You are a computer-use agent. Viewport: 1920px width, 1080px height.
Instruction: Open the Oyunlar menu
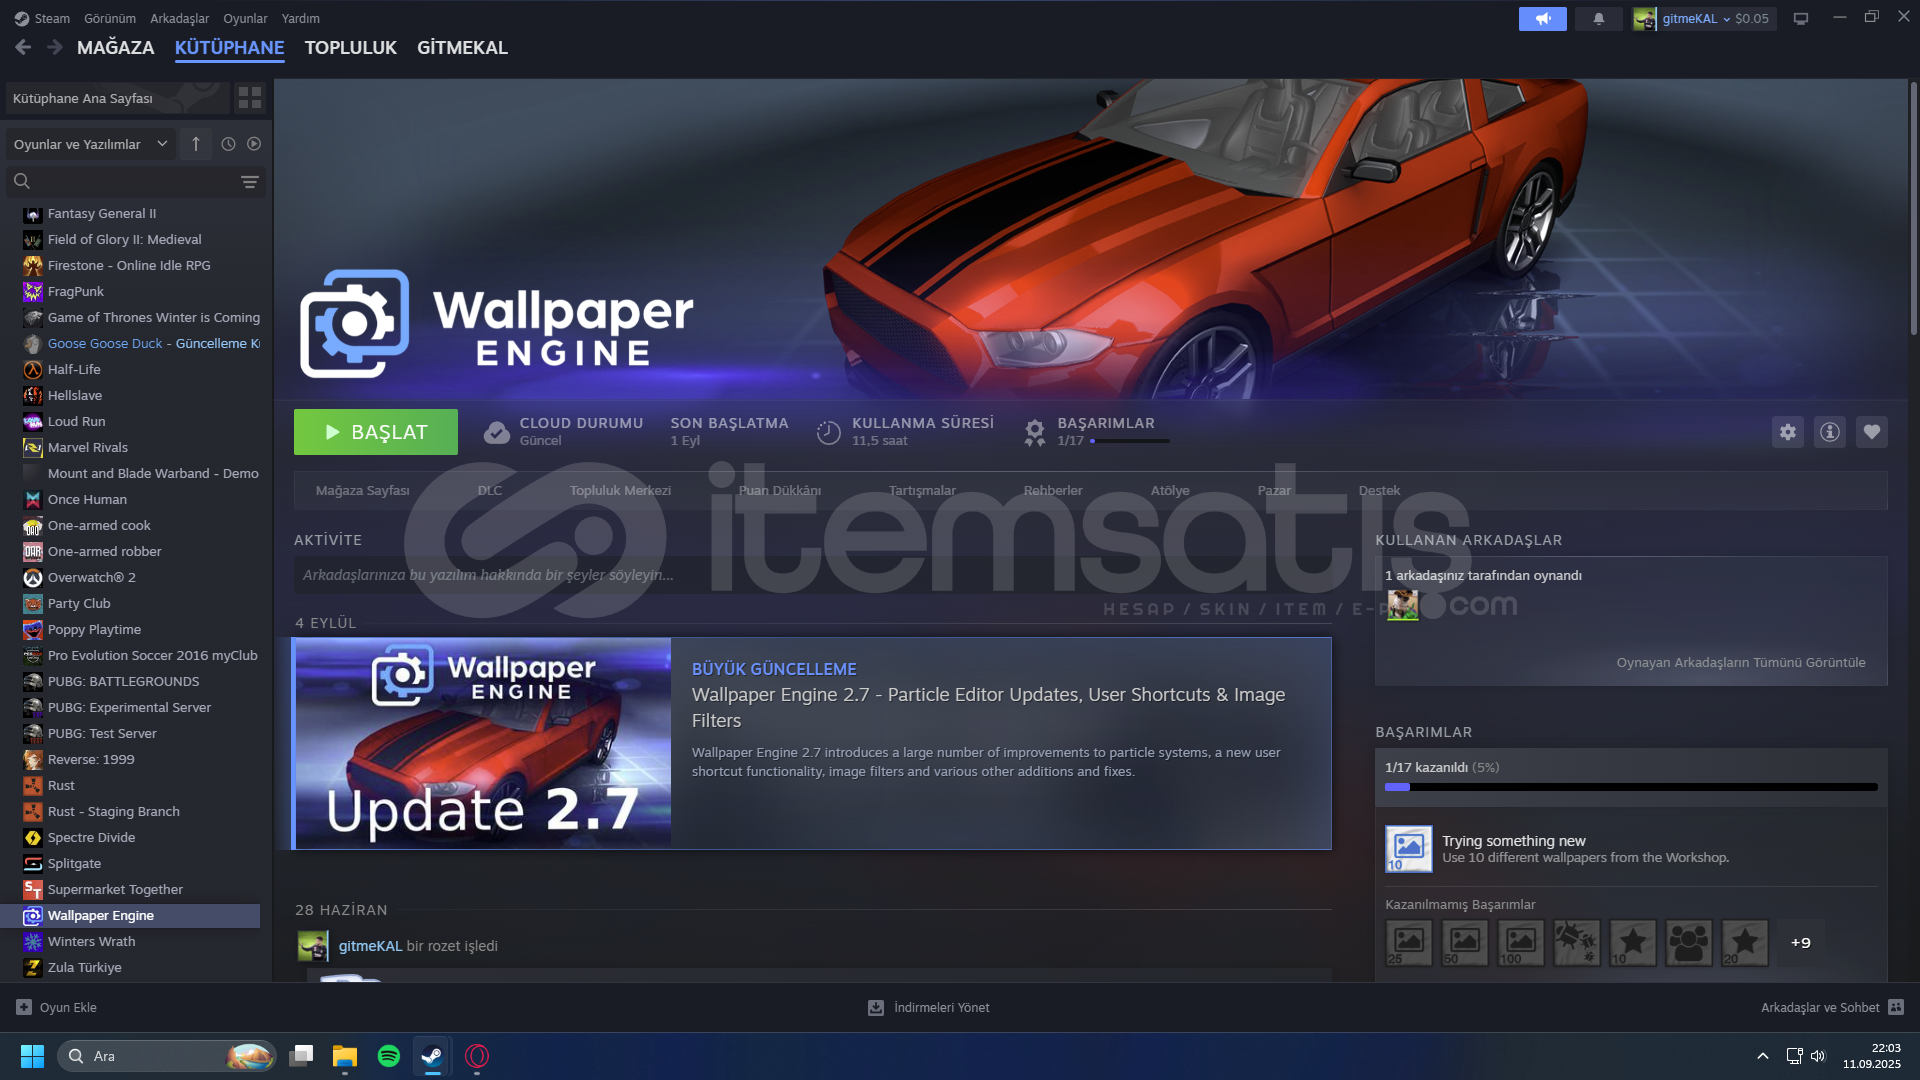(245, 18)
